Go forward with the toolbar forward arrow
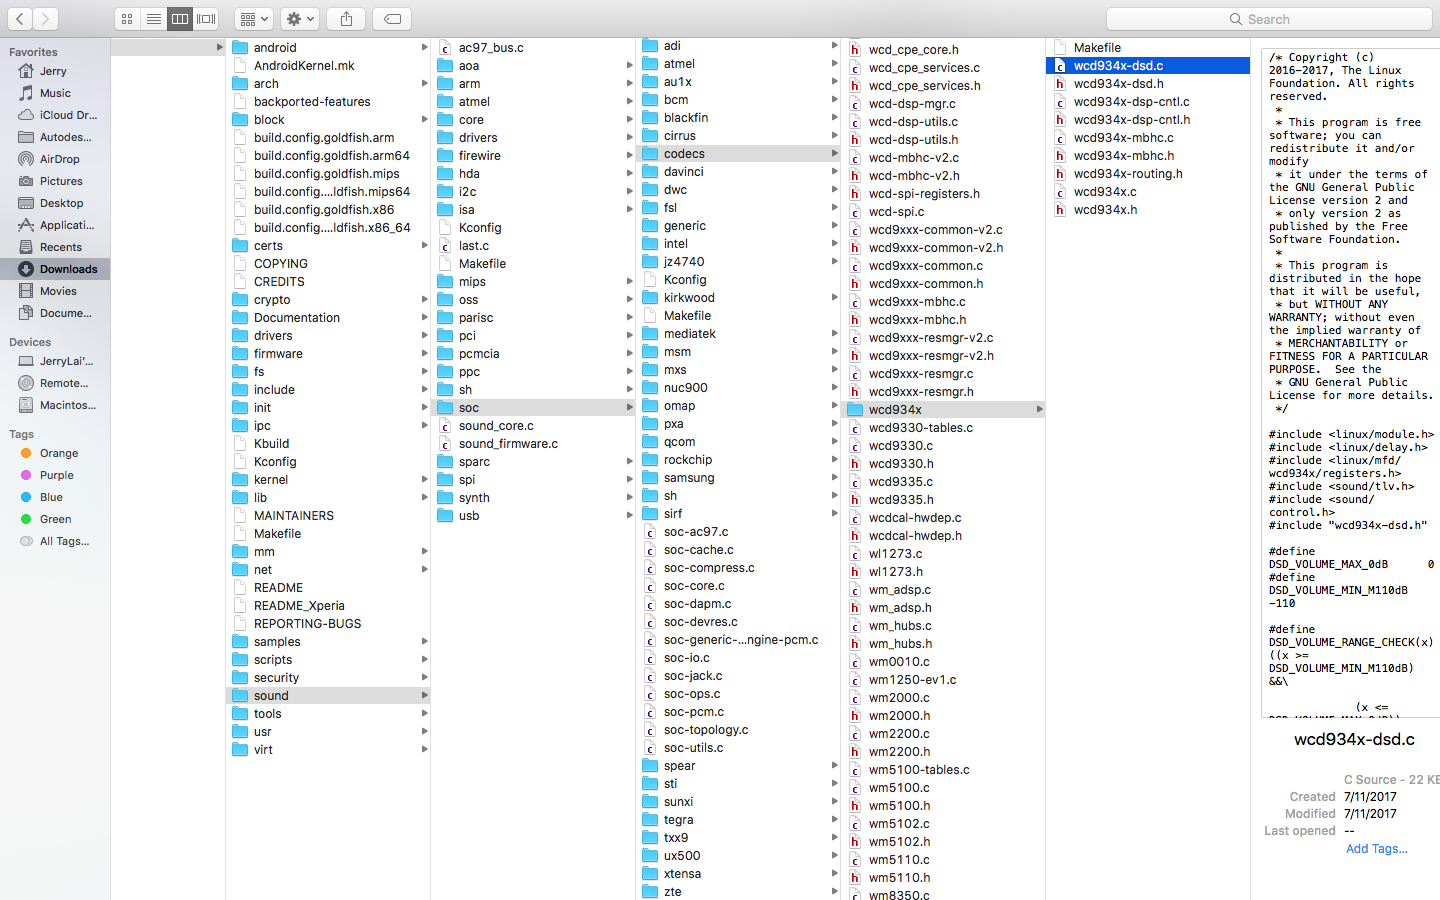The width and height of the screenshot is (1440, 900). pos(46,19)
